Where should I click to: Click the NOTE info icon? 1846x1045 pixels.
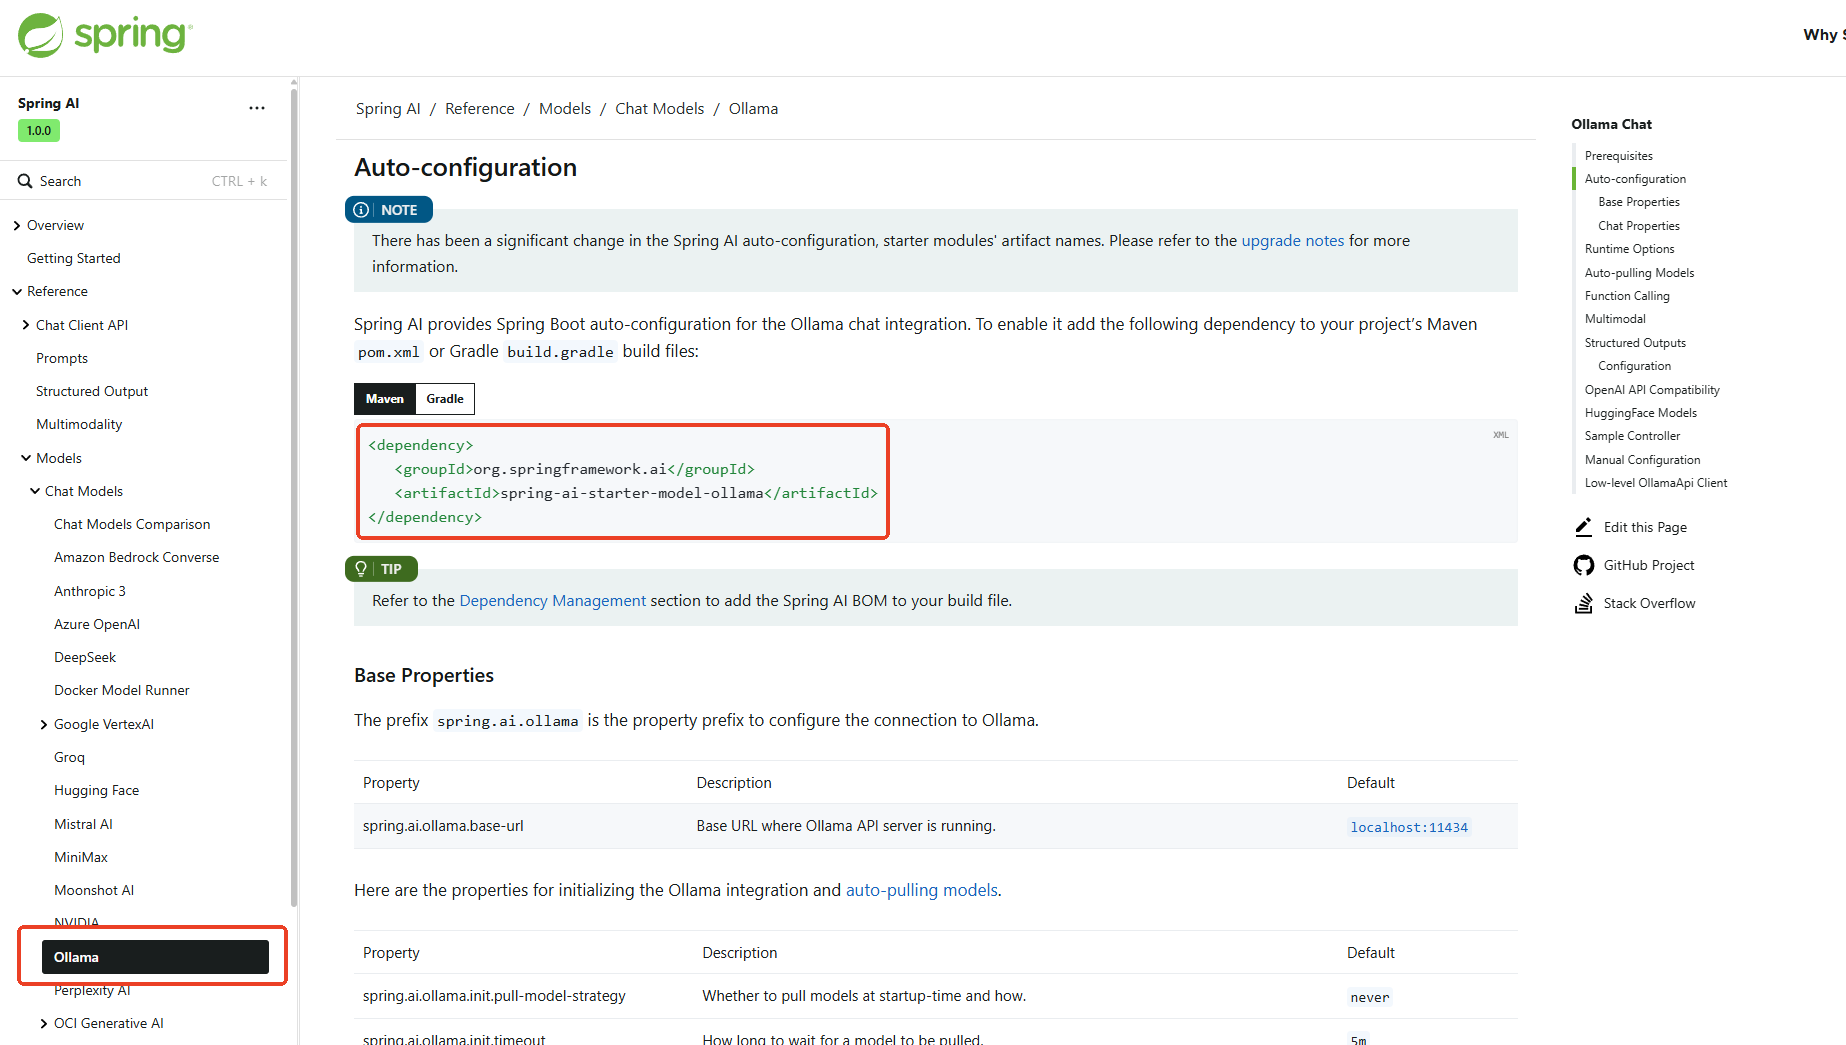(x=361, y=210)
